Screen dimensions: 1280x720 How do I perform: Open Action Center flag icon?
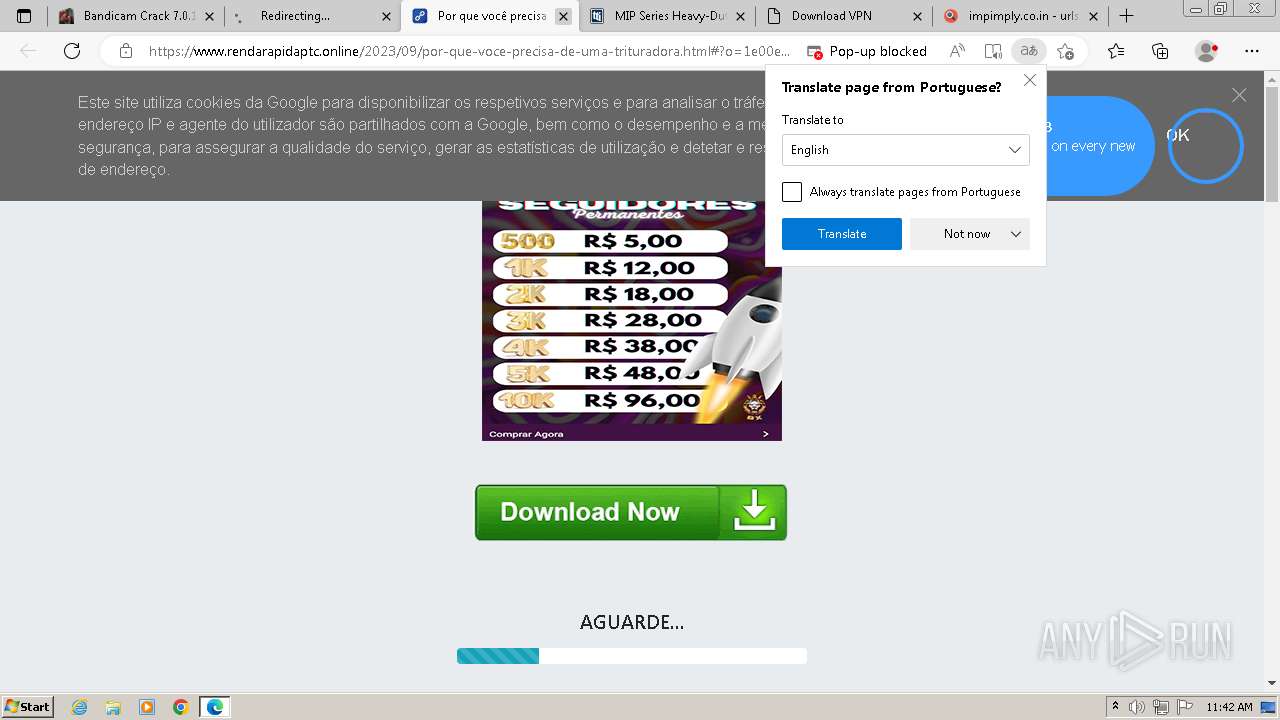tap(1183, 707)
